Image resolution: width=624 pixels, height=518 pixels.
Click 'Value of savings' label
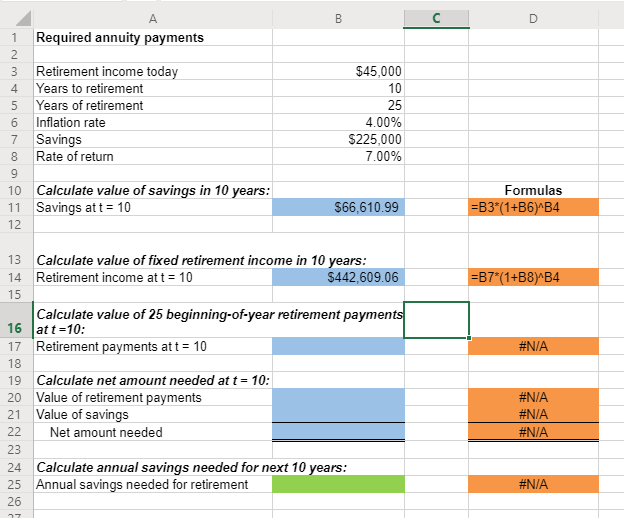pyautogui.click(x=82, y=415)
